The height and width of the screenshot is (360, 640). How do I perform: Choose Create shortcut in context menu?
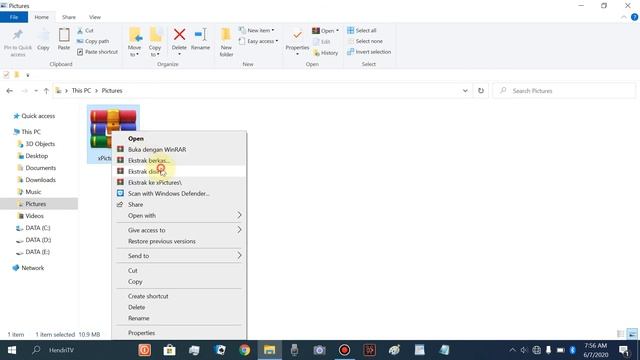[x=179, y=296]
